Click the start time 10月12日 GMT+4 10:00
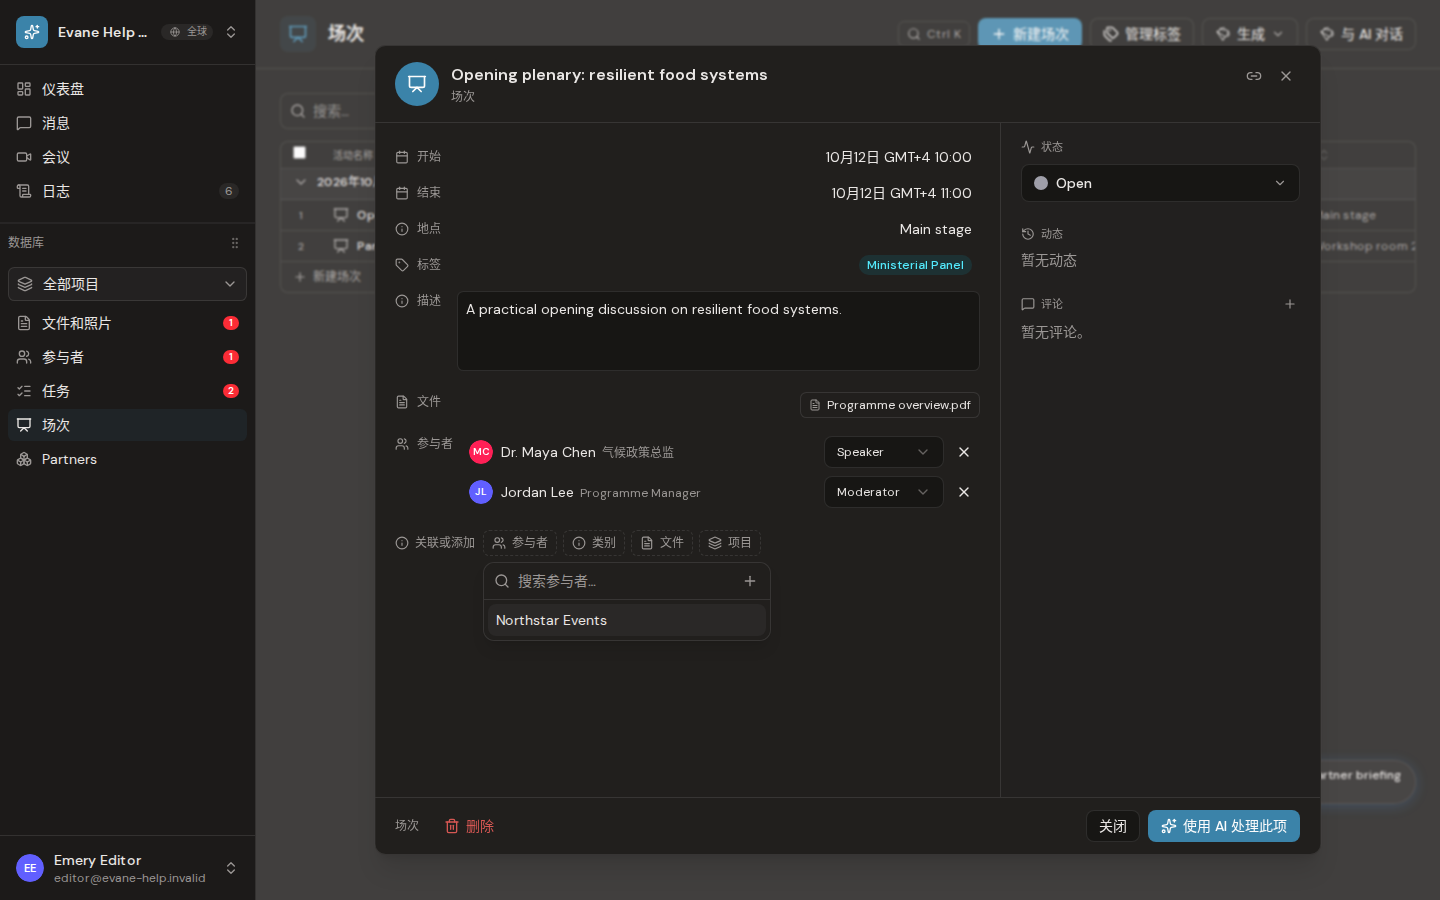 coord(898,157)
